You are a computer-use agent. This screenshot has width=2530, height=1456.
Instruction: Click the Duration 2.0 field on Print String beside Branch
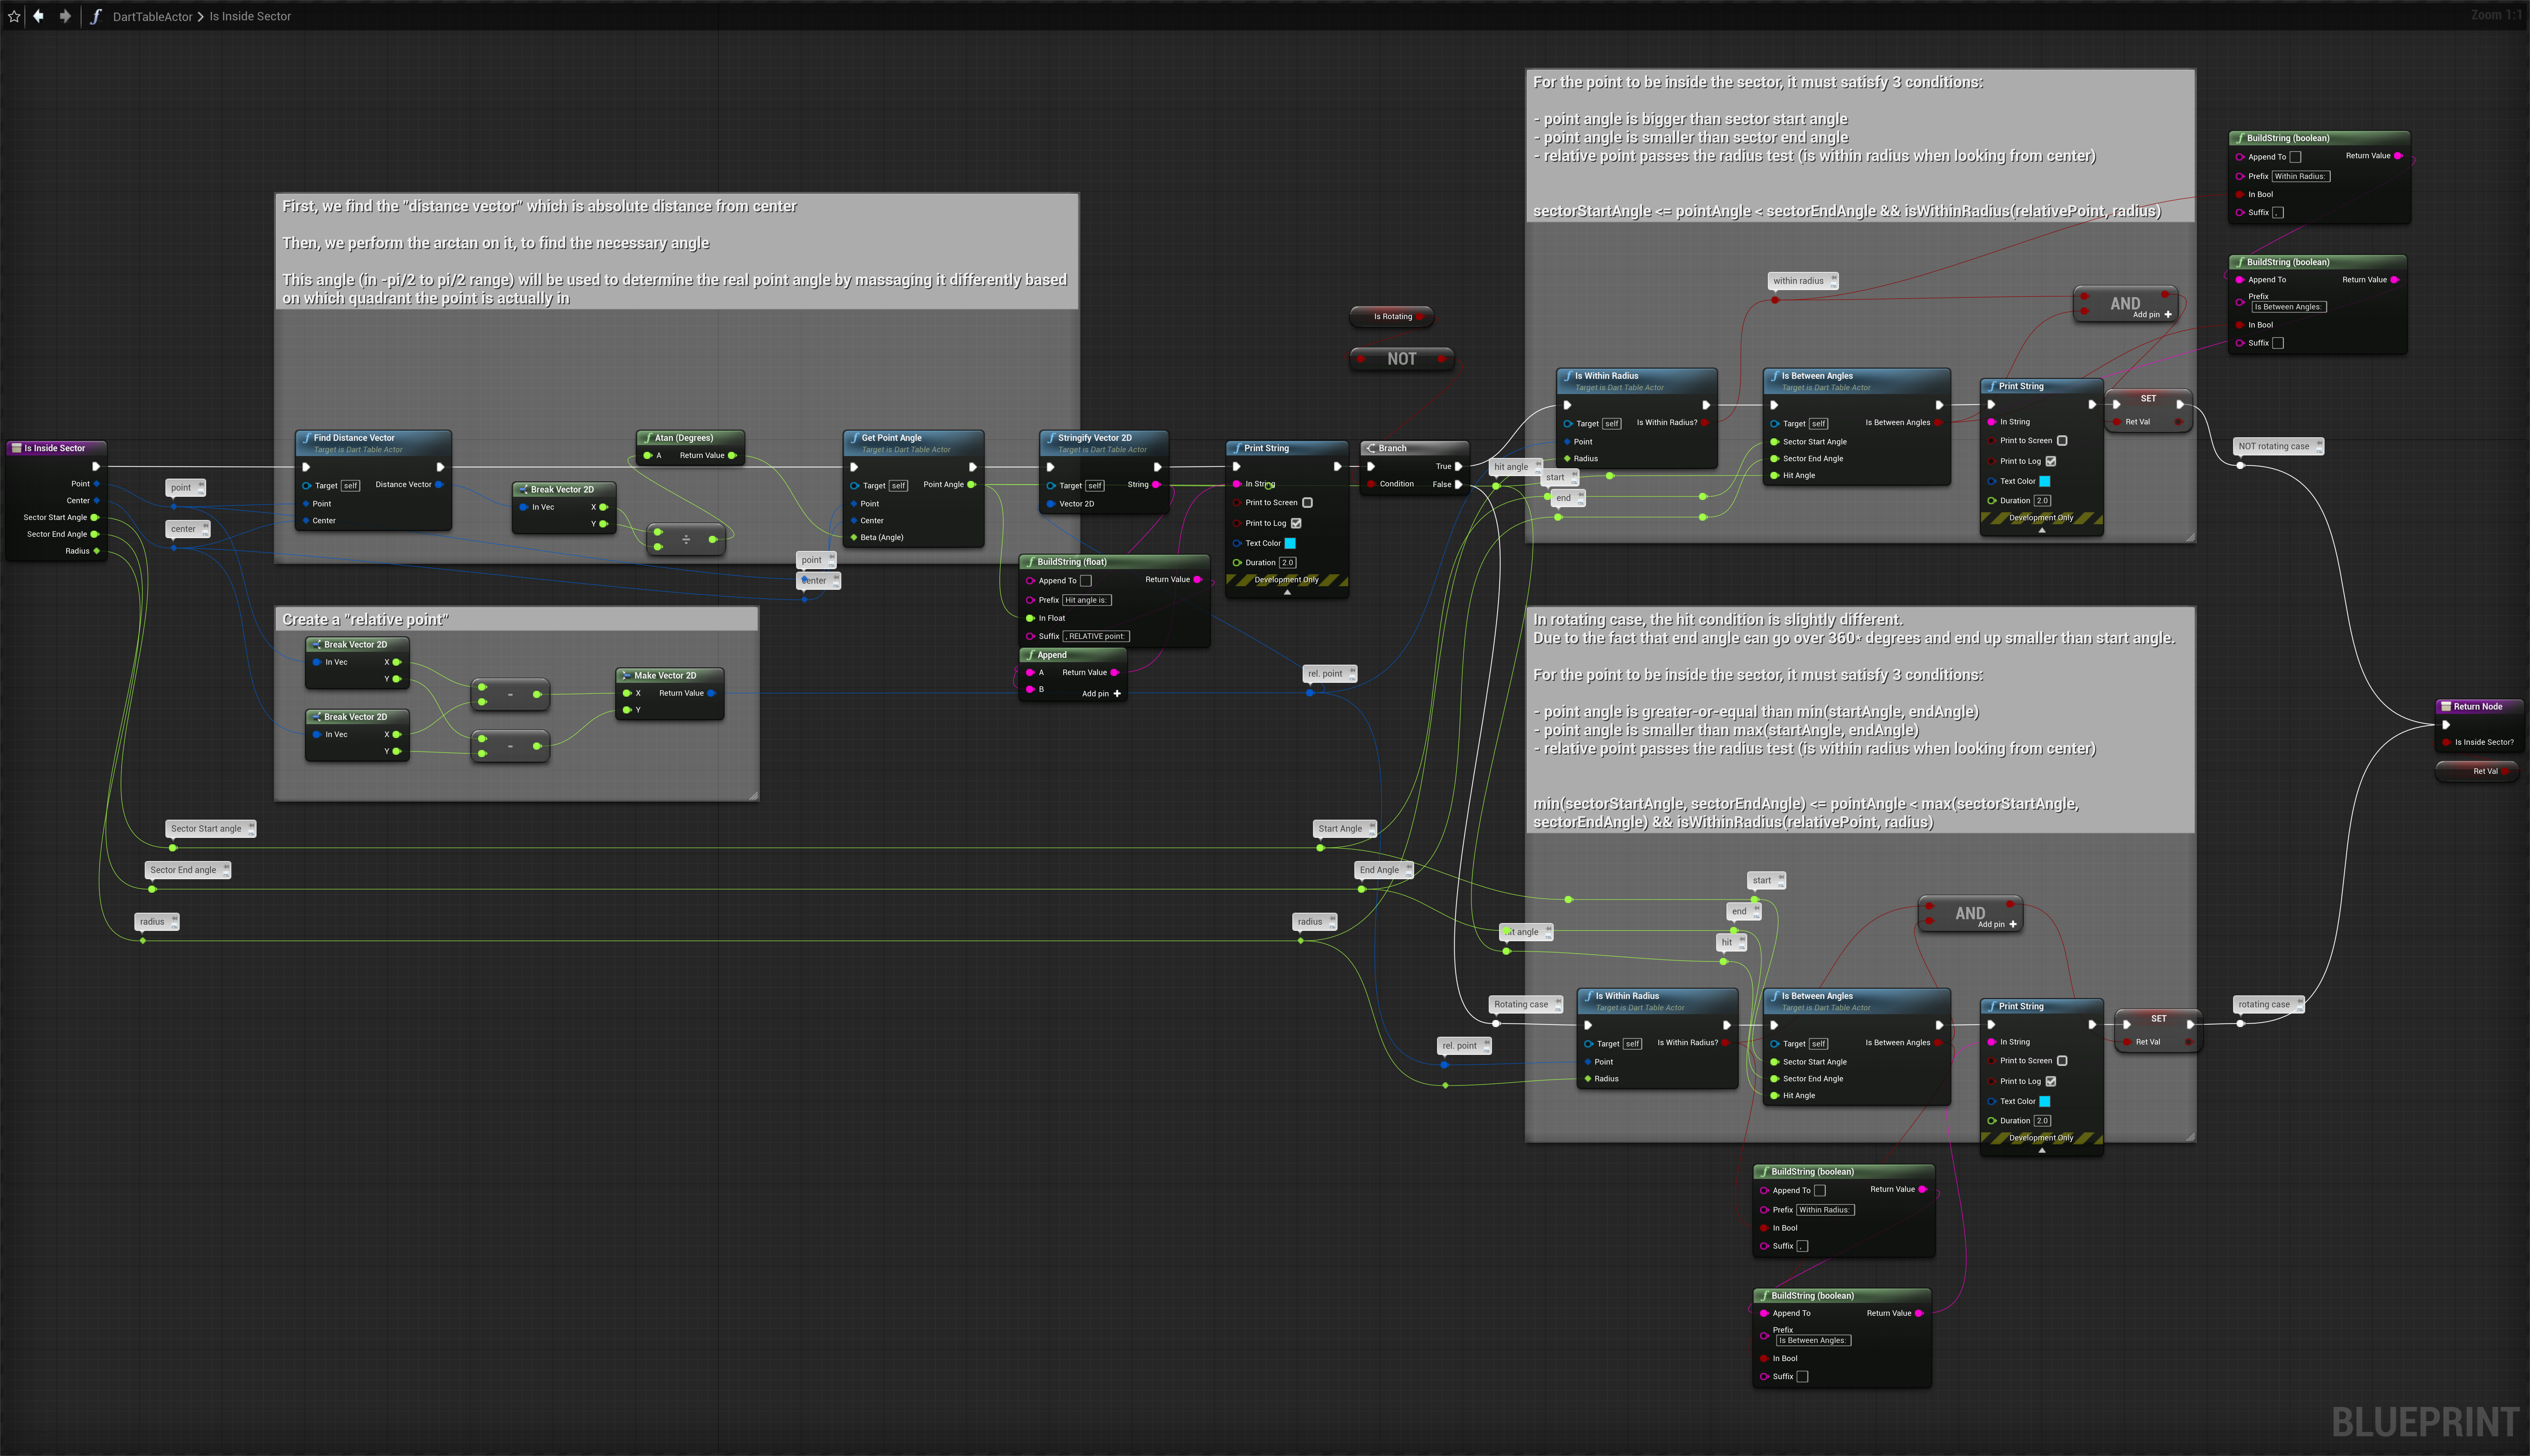[x=1288, y=563]
